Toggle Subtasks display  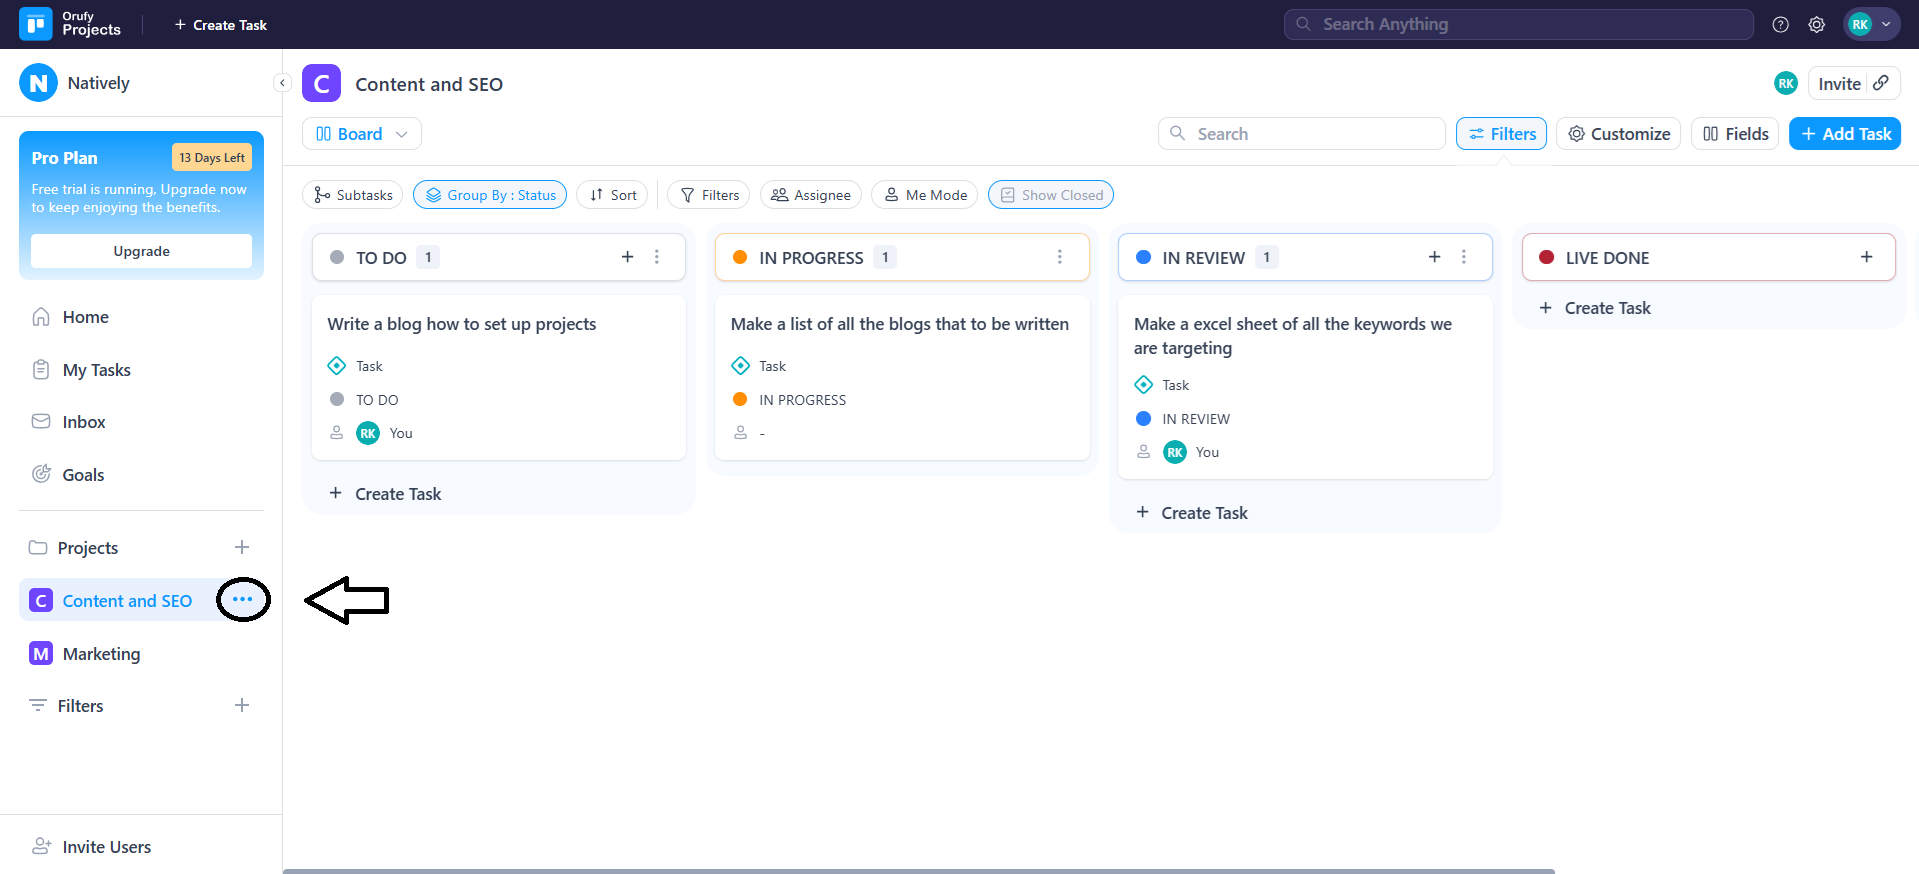pyautogui.click(x=352, y=195)
